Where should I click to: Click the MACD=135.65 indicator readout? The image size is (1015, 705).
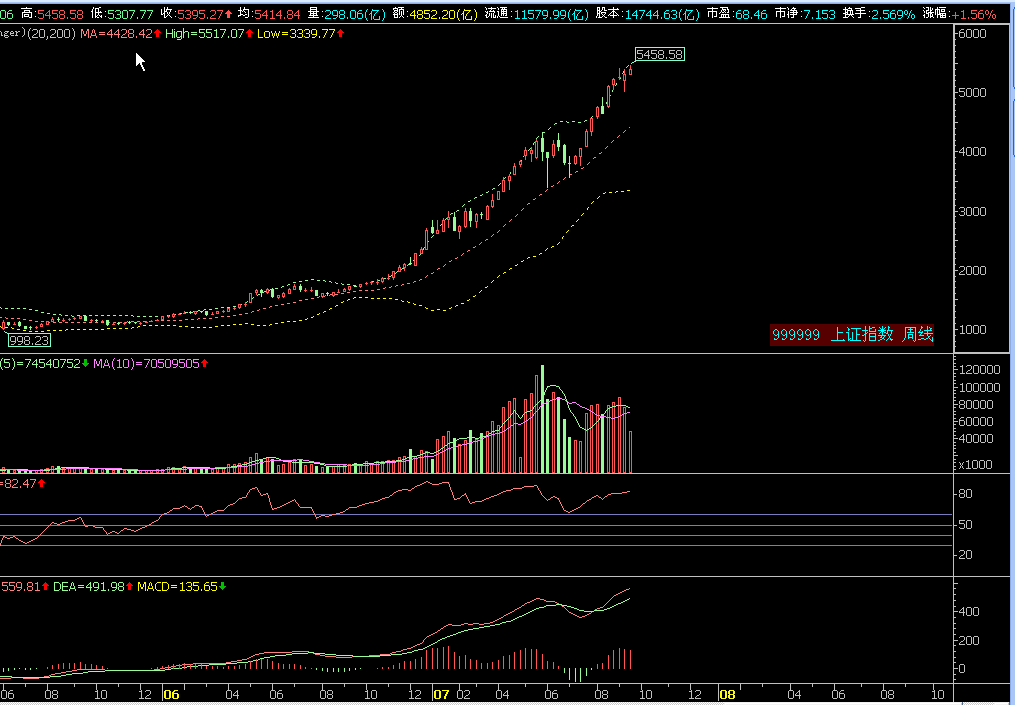[182, 587]
